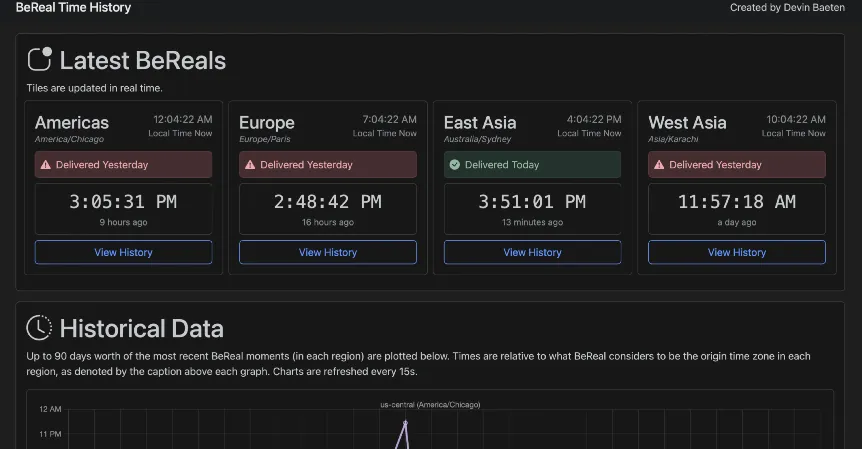Click the West Asia region heading
Viewport: 862px width, 449px height.
(687, 123)
